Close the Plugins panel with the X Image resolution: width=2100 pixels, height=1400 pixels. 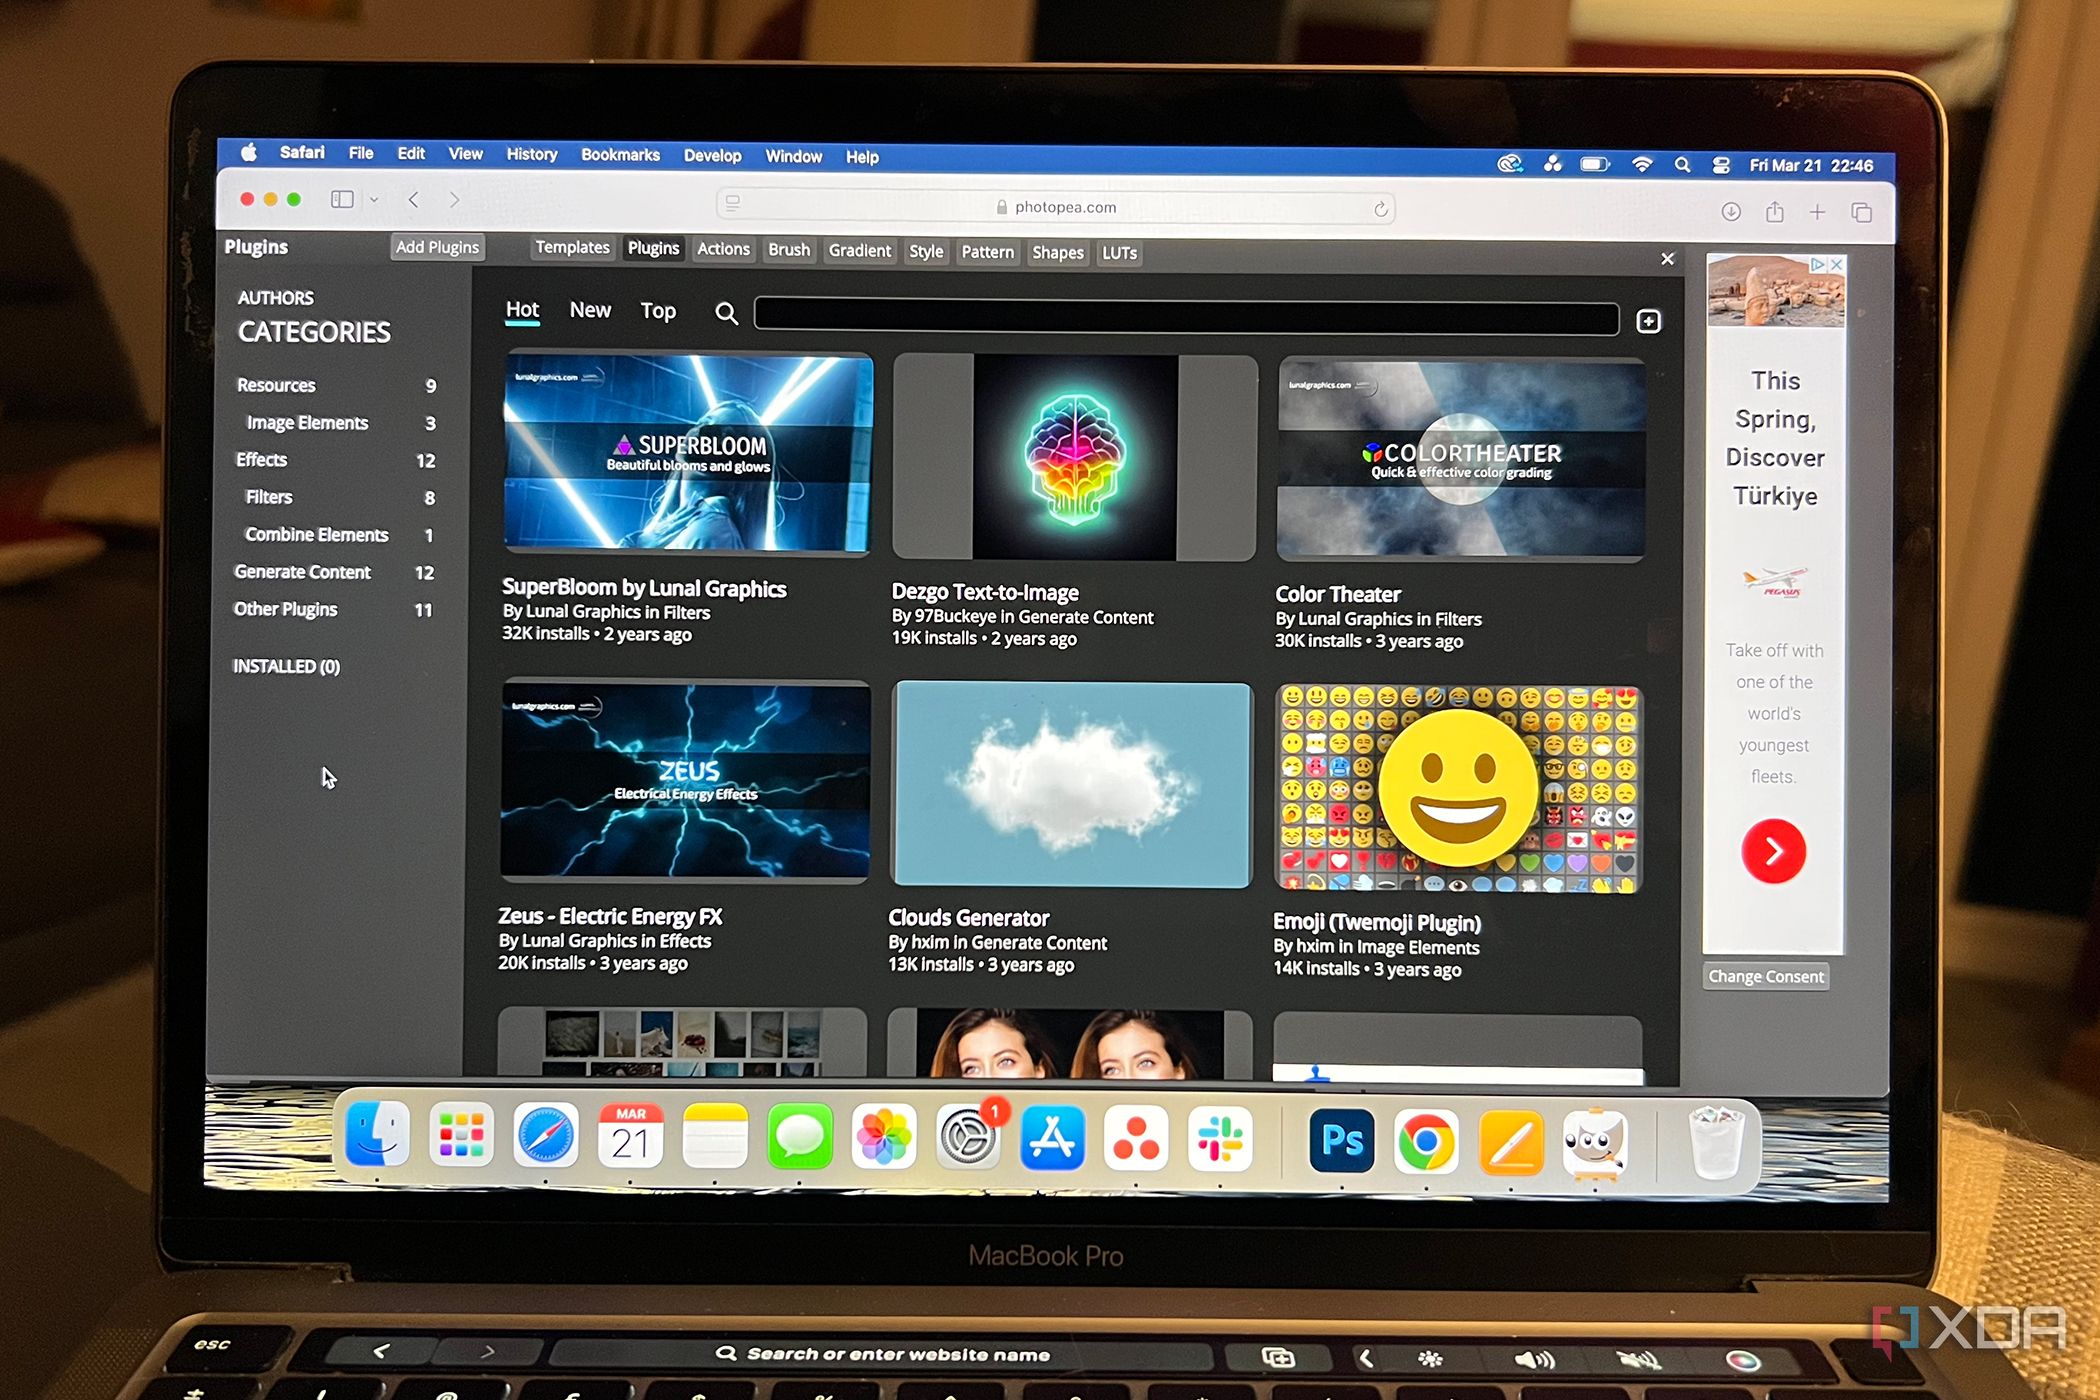1667,259
